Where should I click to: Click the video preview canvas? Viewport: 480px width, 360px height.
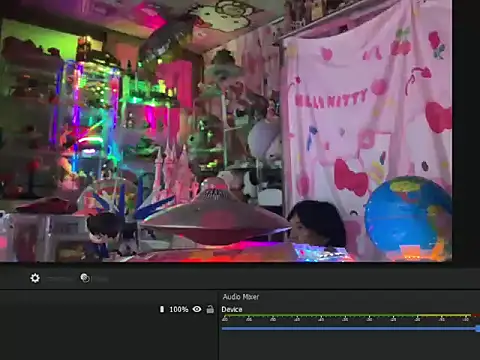[226, 131]
